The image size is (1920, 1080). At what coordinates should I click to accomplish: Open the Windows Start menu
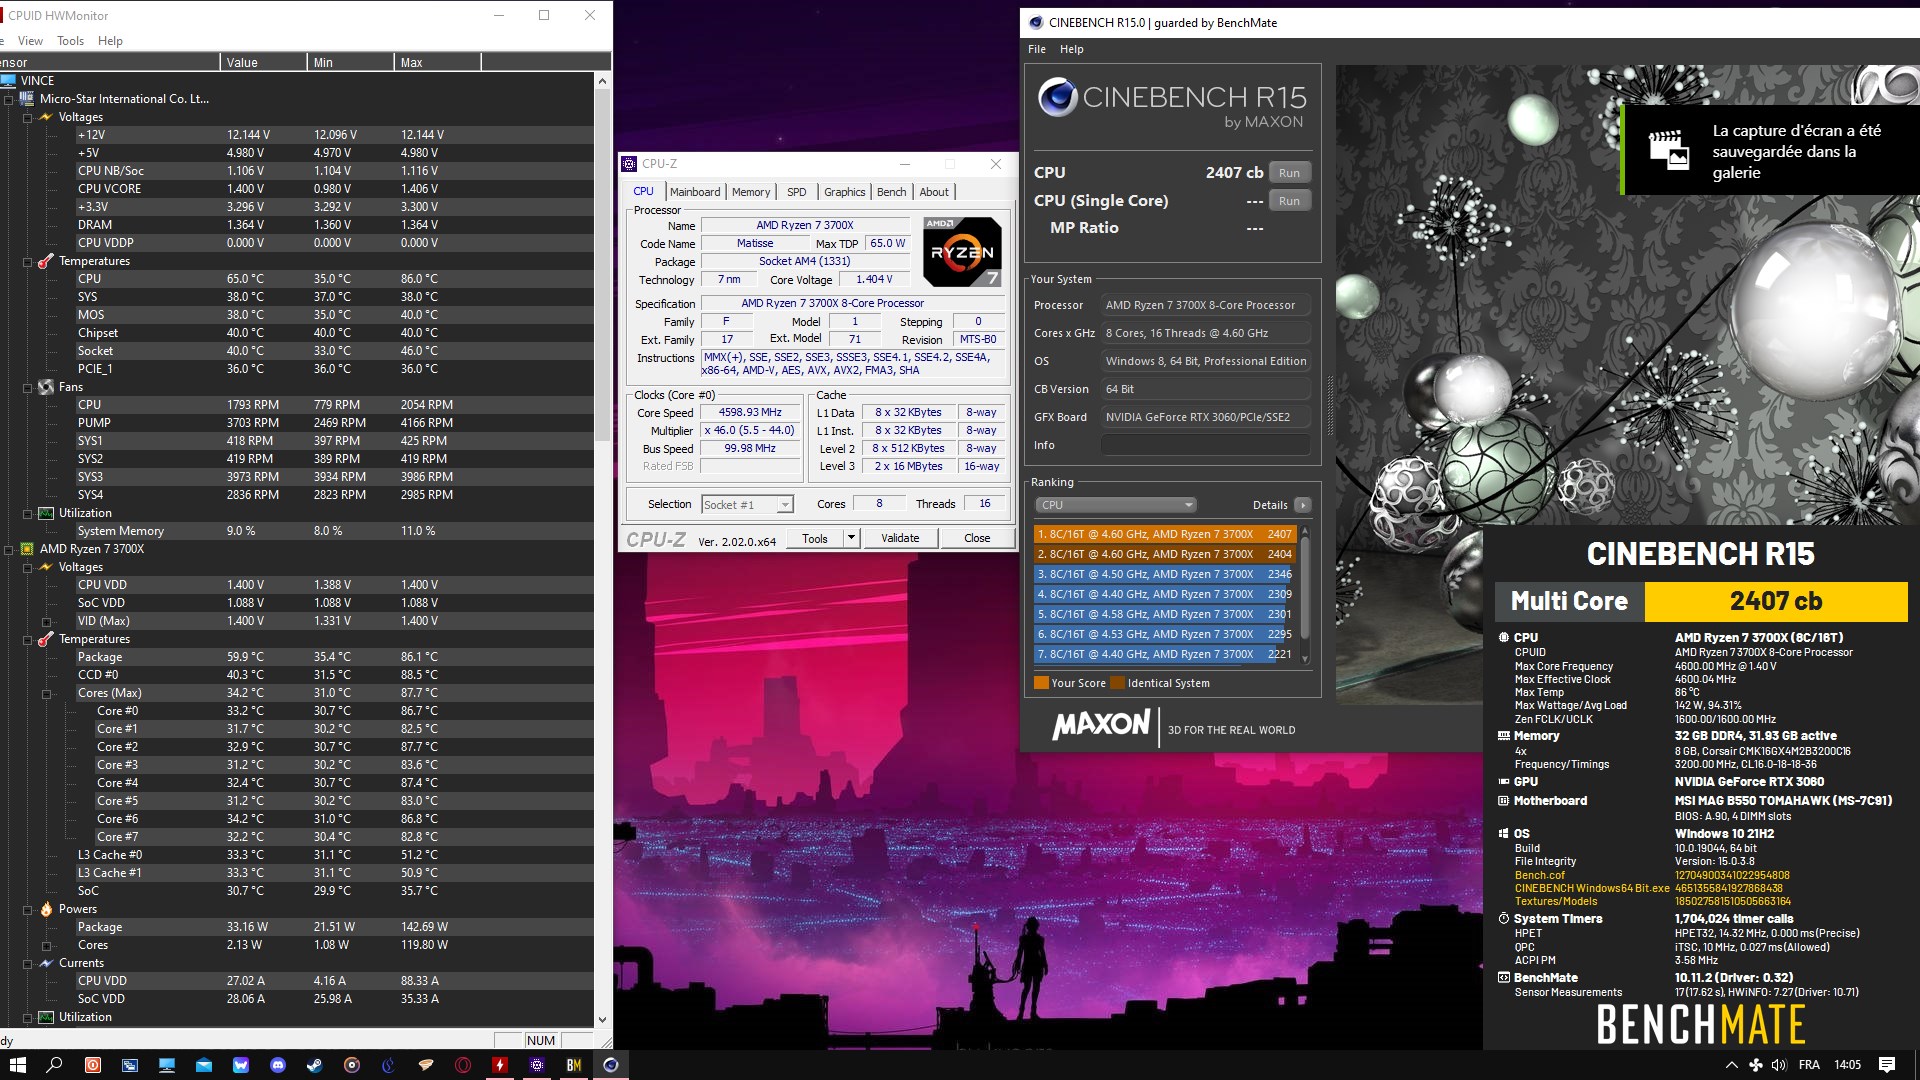click(x=17, y=1065)
